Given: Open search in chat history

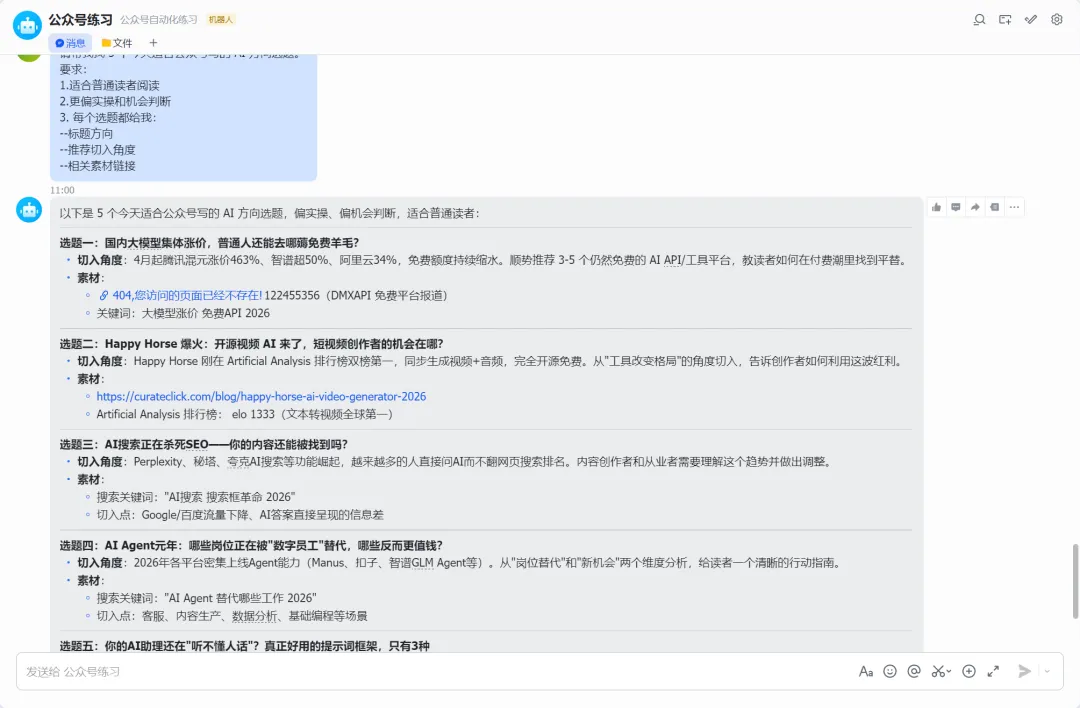Looking at the screenshot, I should [979, 20].
